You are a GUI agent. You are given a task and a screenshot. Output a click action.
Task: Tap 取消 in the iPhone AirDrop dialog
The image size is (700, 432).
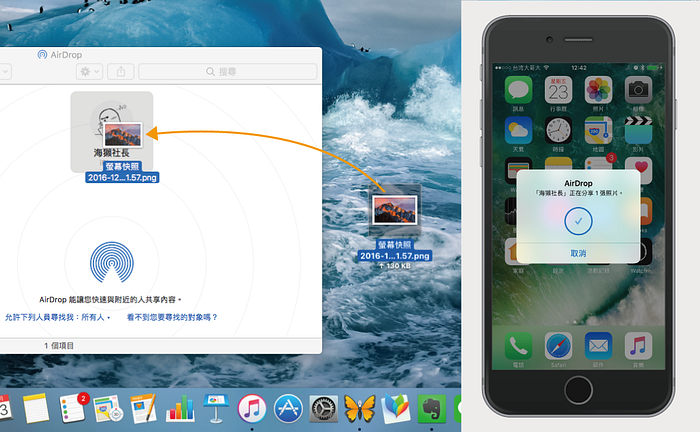[x=578, y=253]
